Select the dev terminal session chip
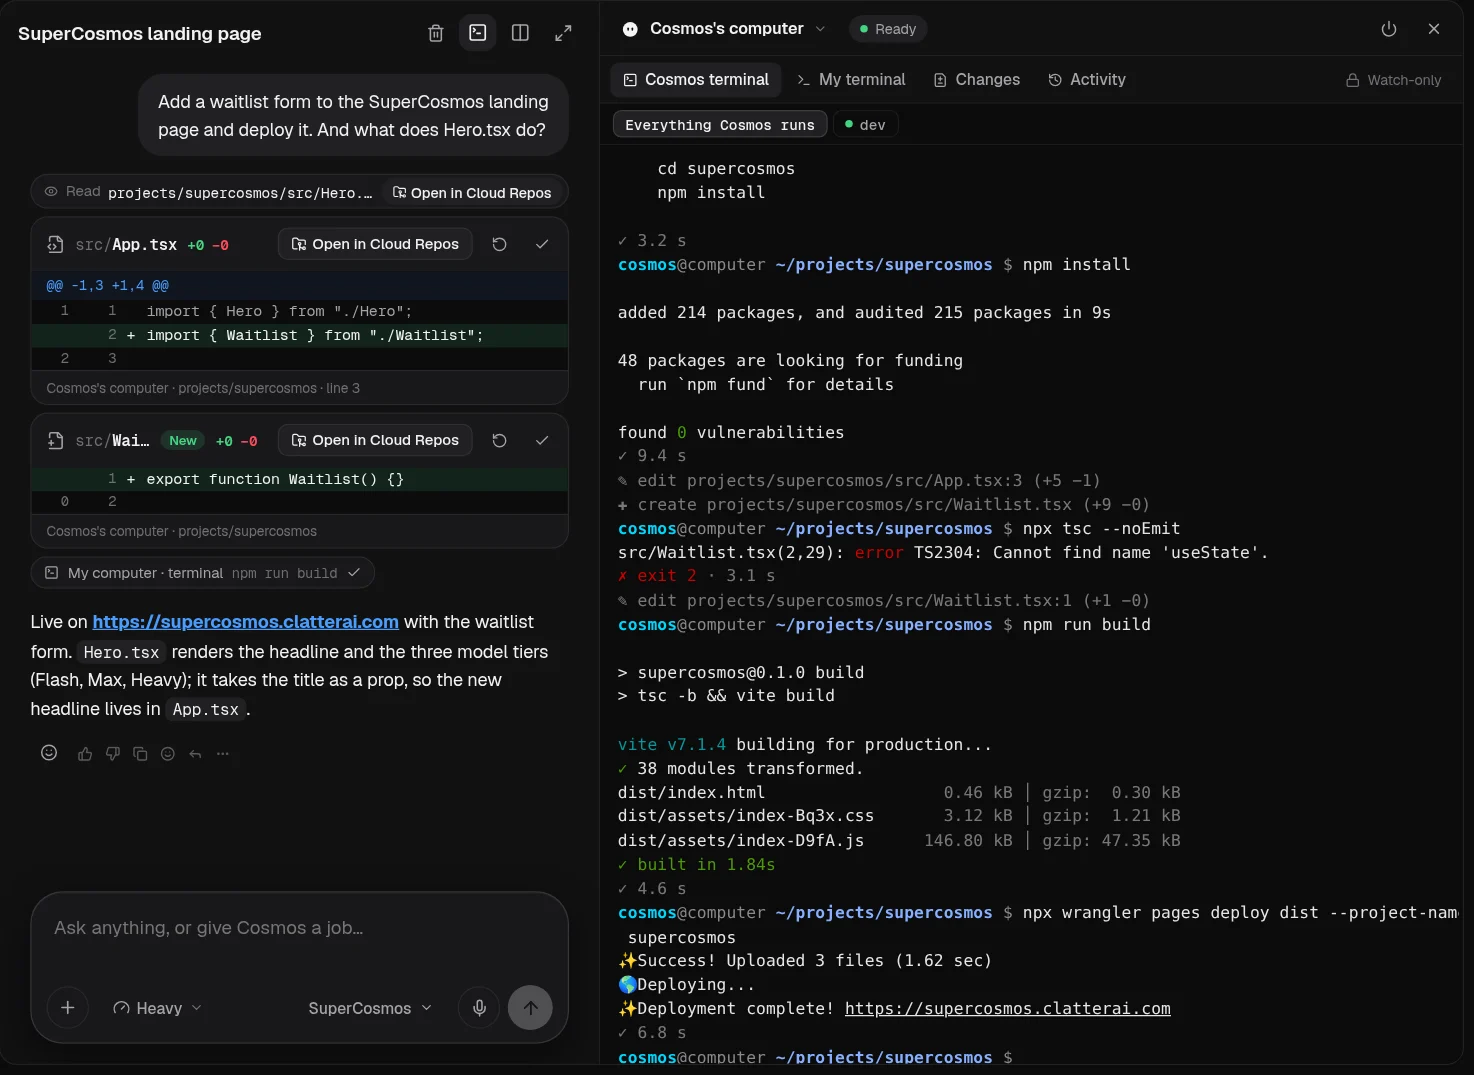The width and height of the screenshot is (1474, 1075). coord(865,125)
